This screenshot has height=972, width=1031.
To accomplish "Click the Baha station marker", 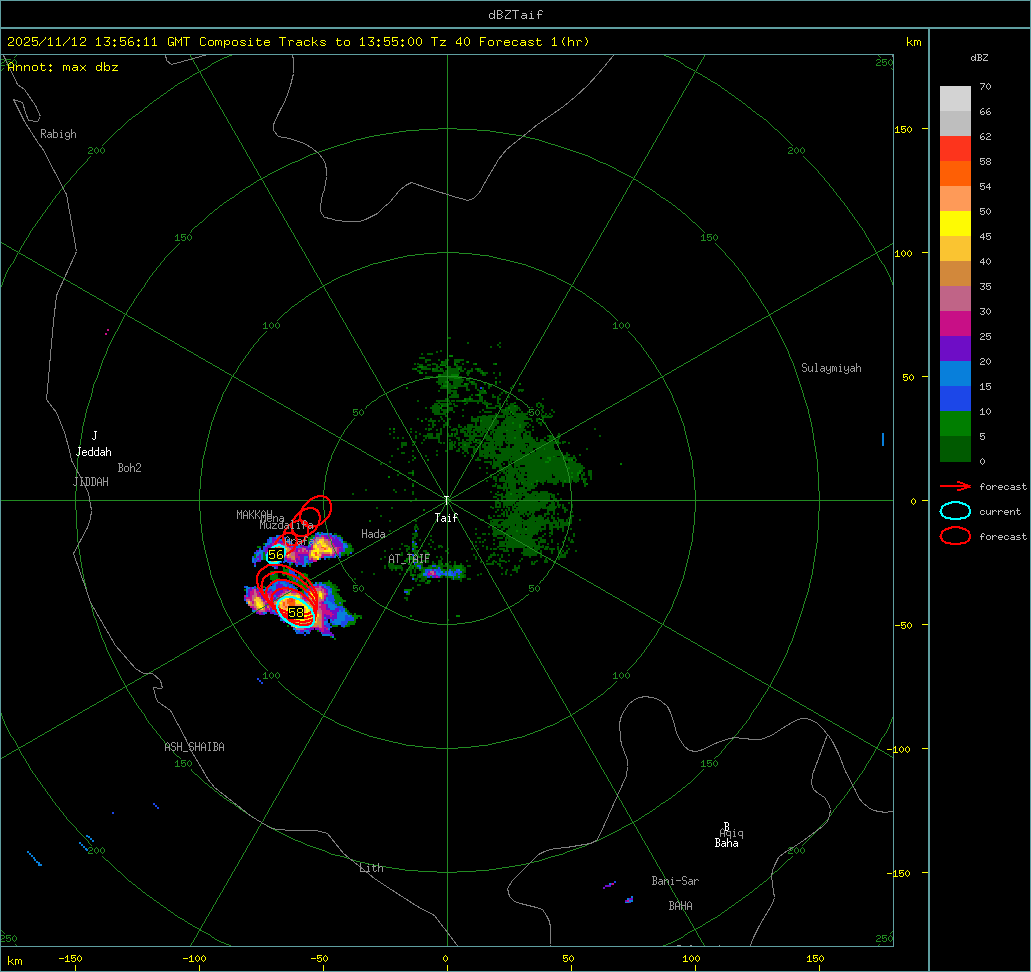I will coord(726,827).
